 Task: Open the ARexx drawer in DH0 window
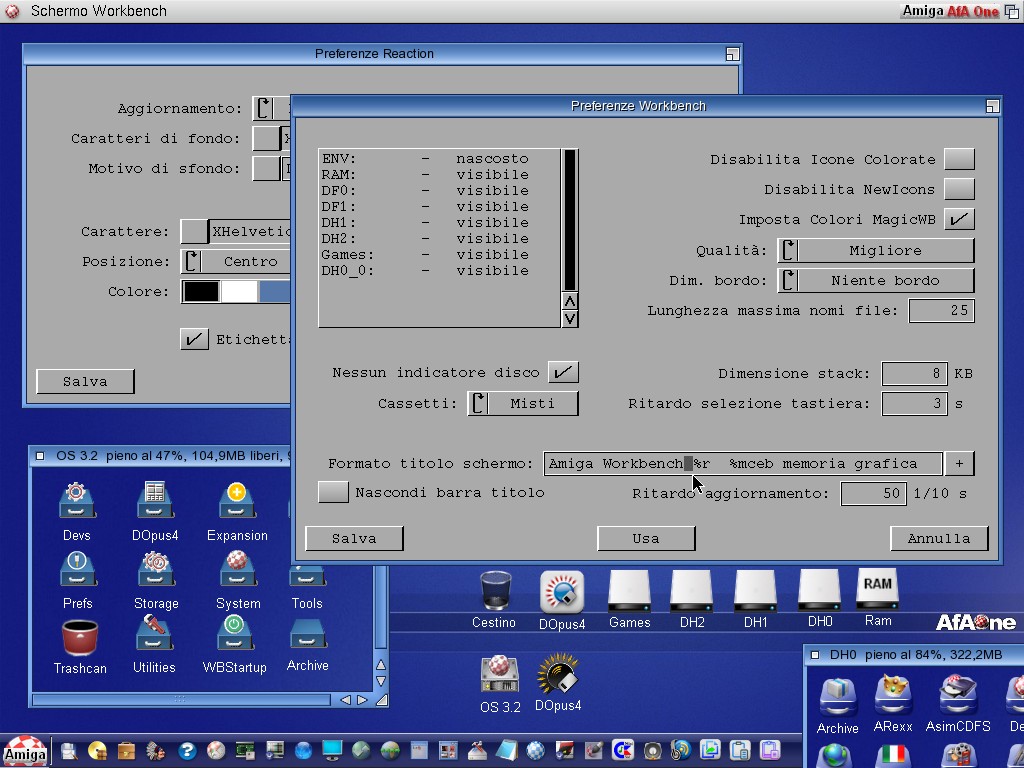point(893,697)
